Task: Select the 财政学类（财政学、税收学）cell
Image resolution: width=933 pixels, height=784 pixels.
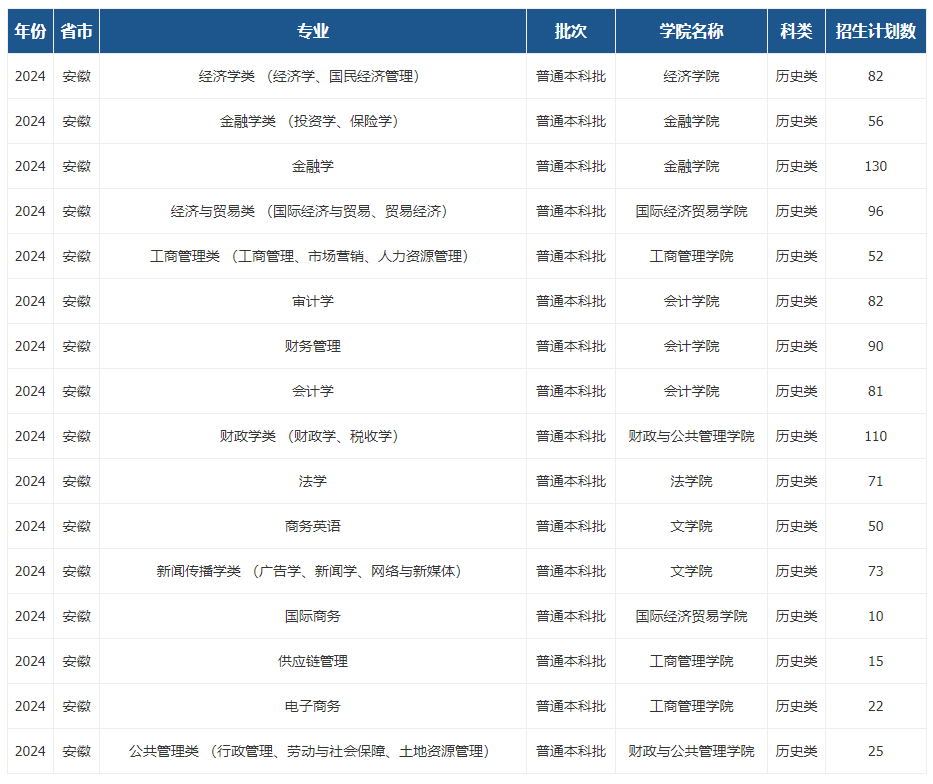Action: [x=313, y=437]
